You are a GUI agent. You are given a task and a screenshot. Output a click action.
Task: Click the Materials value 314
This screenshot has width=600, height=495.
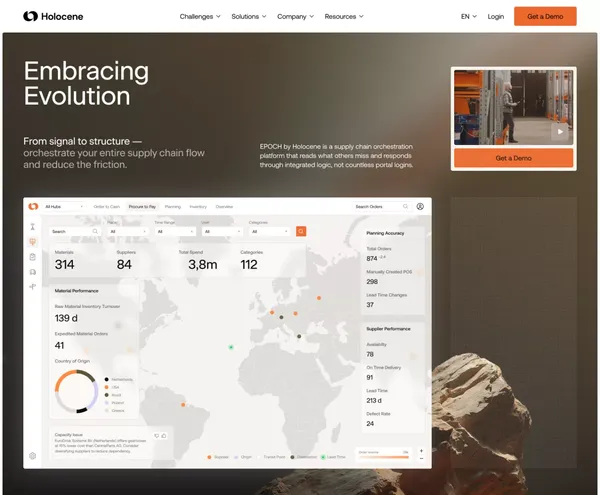[x=64, y=264]
